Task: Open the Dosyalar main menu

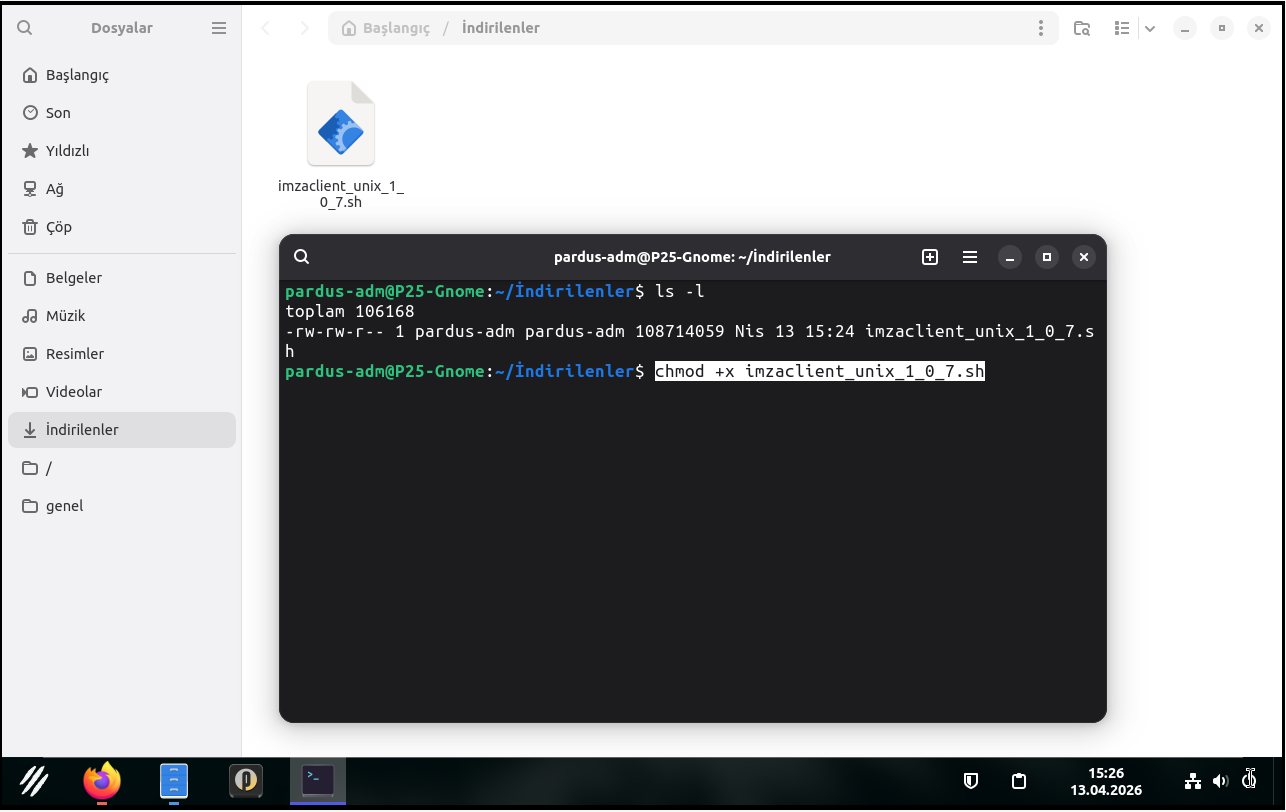Action: (x=219, y=28)
